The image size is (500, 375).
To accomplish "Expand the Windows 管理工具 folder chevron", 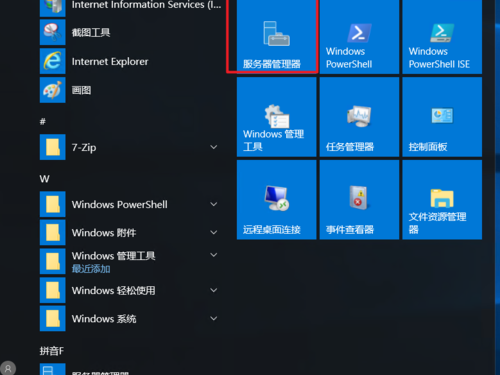I will pos(214,255).
